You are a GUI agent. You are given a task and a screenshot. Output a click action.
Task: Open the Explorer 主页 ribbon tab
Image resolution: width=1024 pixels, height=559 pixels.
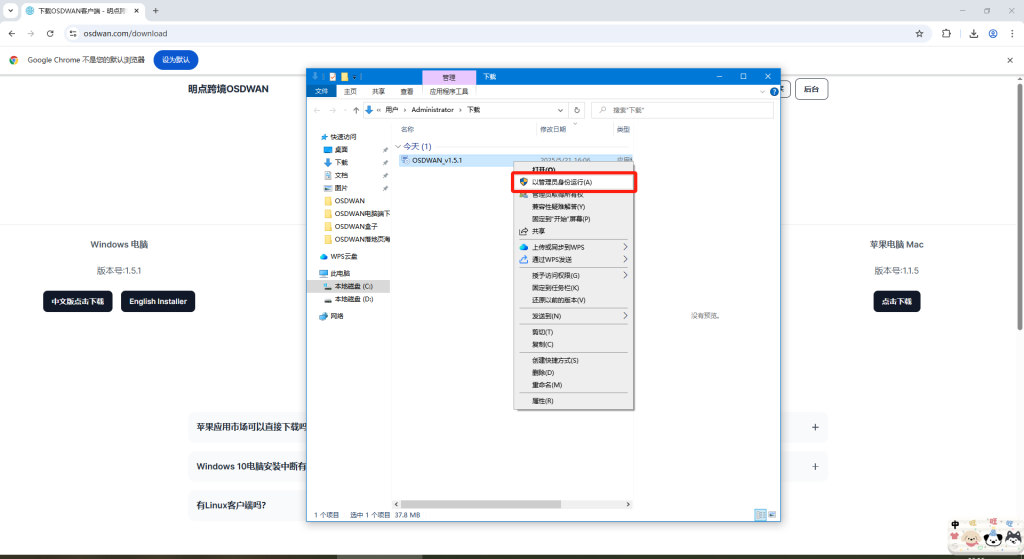350,91
